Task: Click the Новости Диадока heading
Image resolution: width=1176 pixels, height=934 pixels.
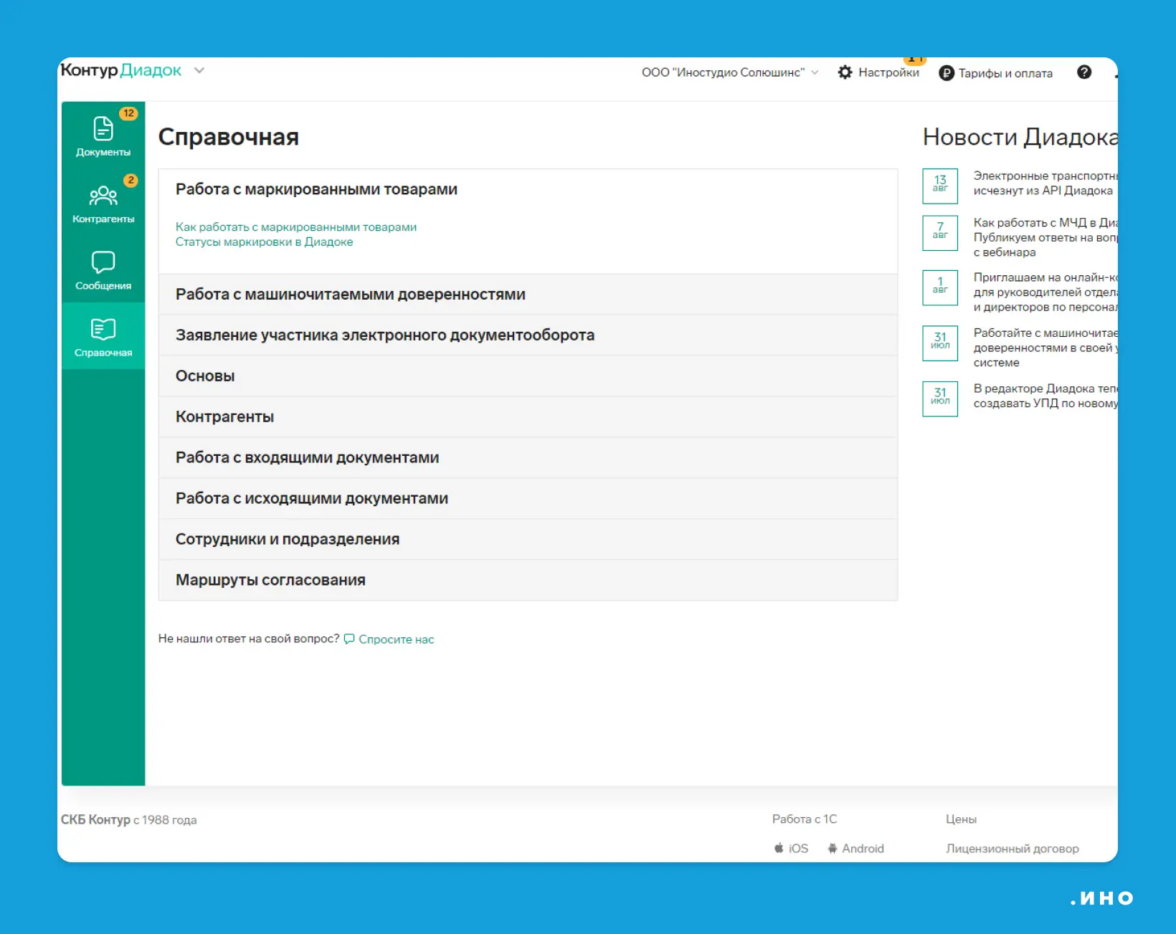Action: (1019, 137)
